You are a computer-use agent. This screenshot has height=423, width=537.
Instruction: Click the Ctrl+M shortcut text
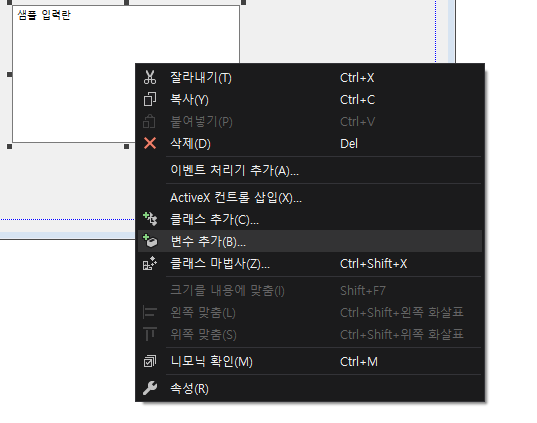359,362
